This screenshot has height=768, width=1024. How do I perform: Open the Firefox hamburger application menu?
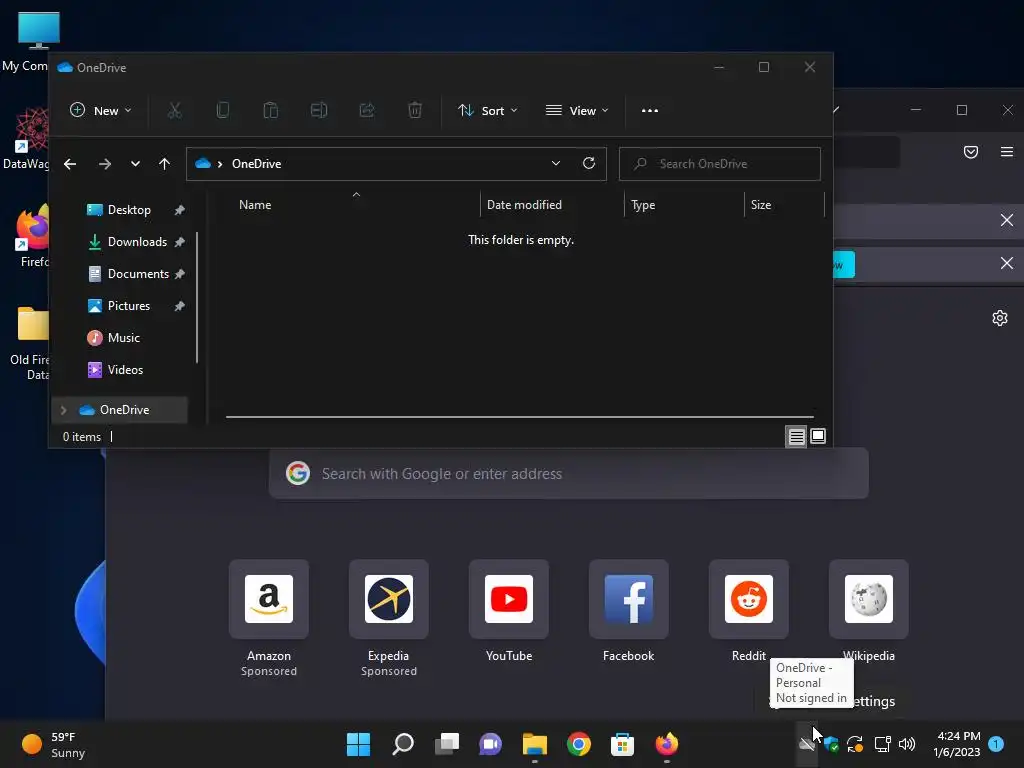coord(1006,152)
